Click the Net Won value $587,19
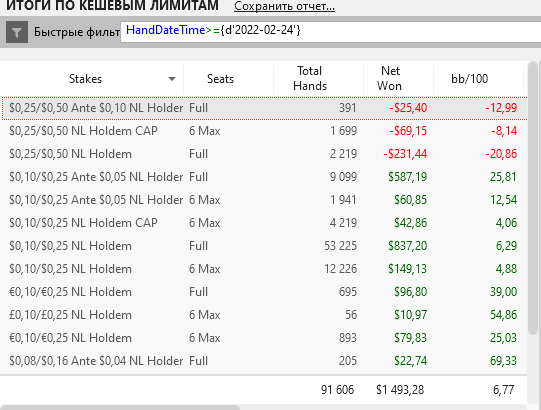 pos(408,177)
